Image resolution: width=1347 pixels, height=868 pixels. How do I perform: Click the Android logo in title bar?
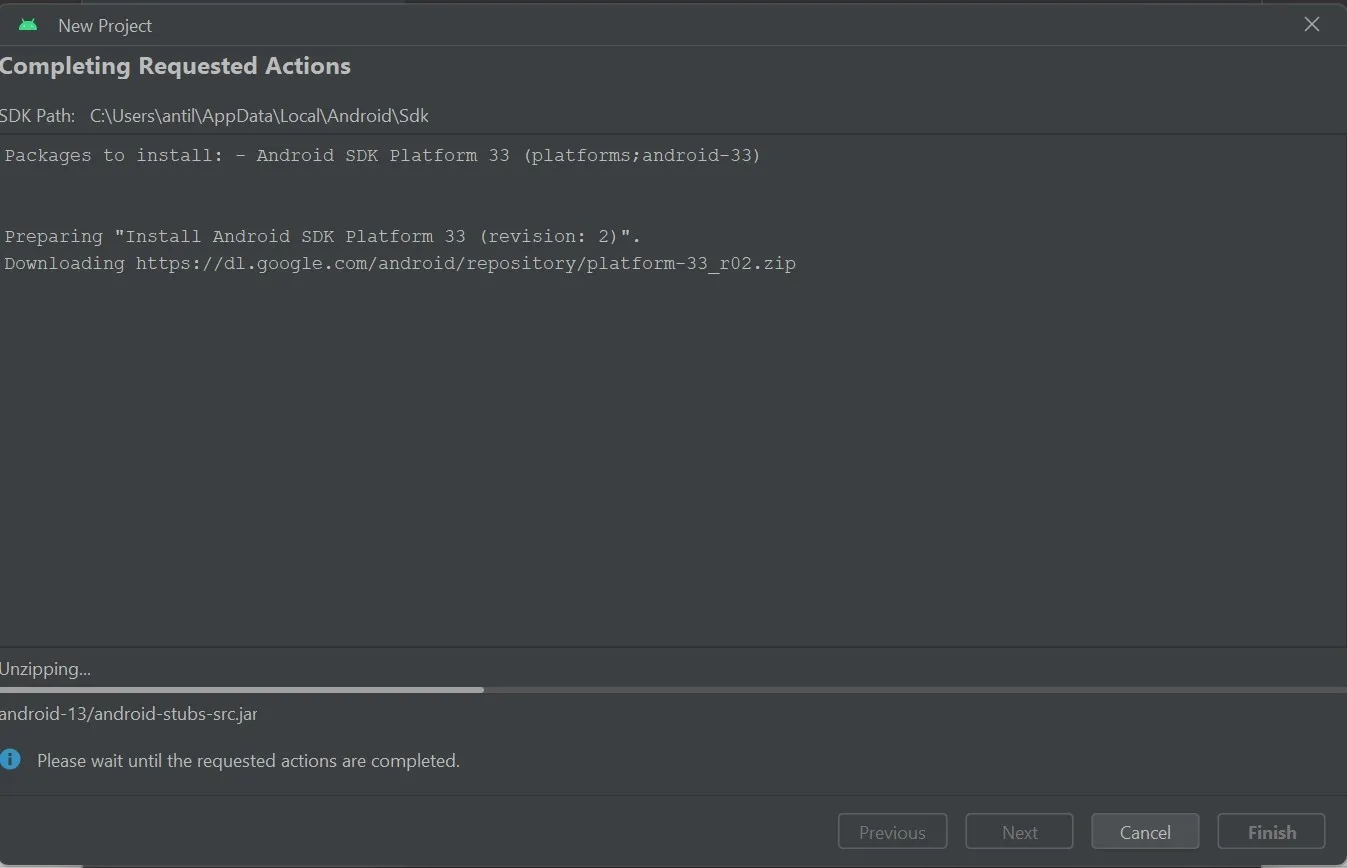[x=28, y=25]
